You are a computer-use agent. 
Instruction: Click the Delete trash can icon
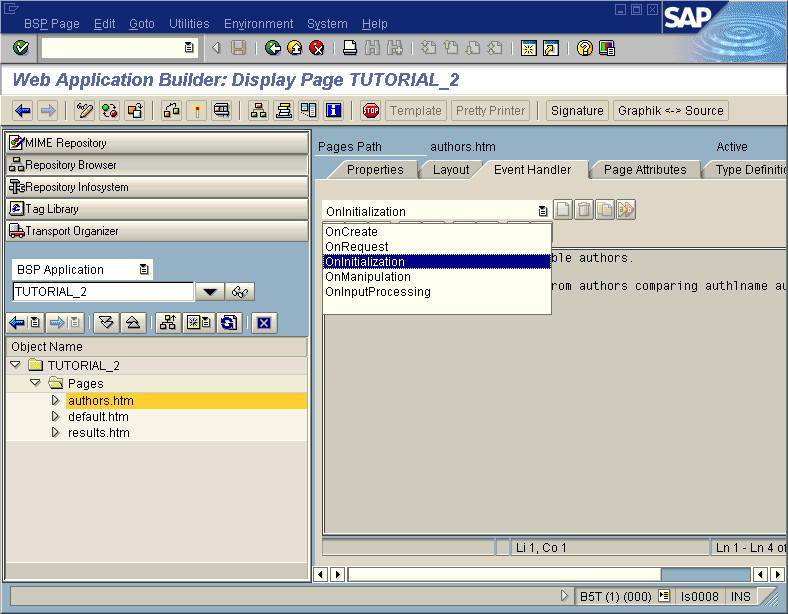pyautogui.click(x=583, y=210)
